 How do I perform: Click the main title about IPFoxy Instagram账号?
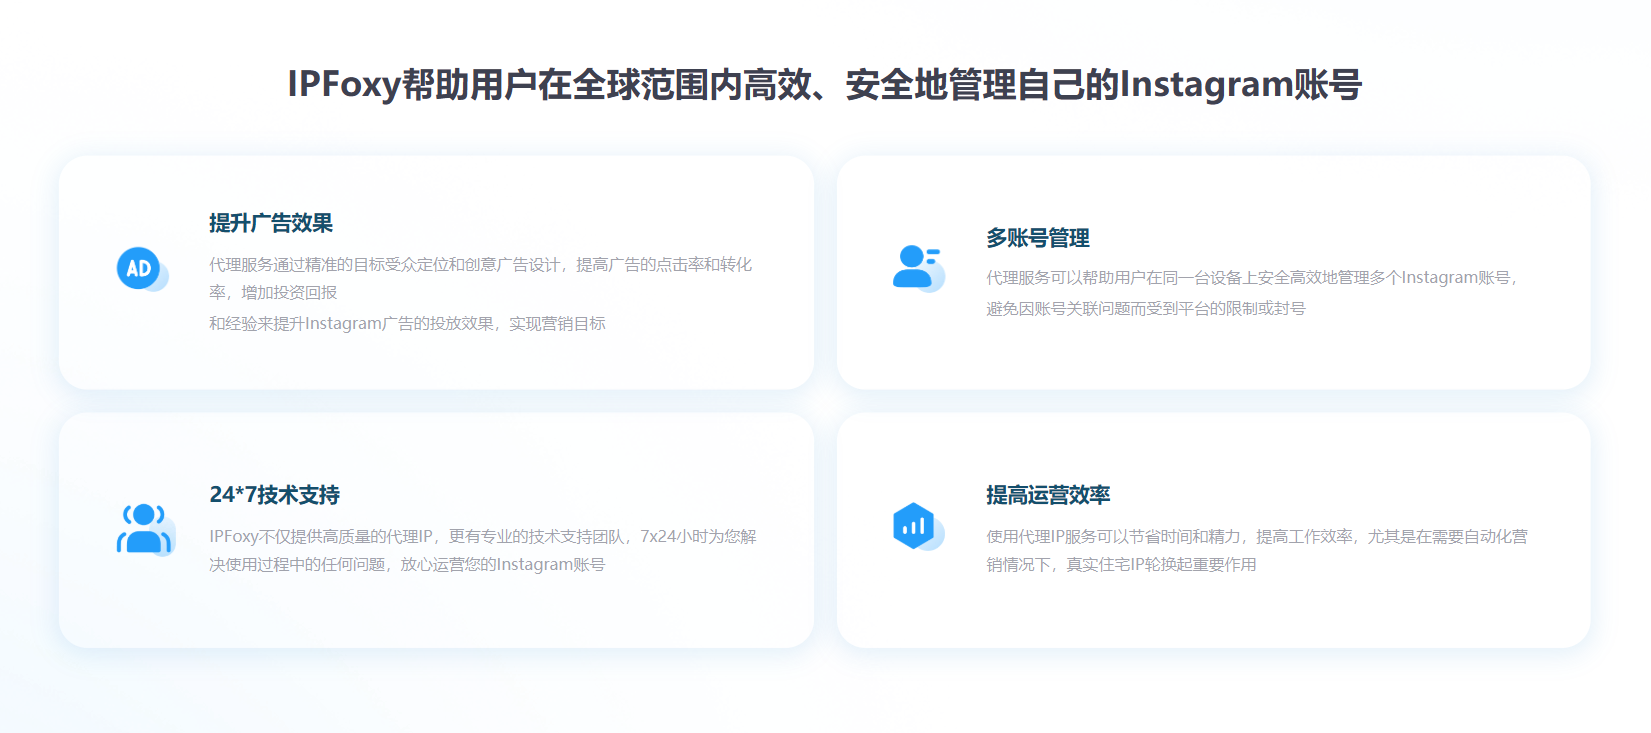coord(825,84)
